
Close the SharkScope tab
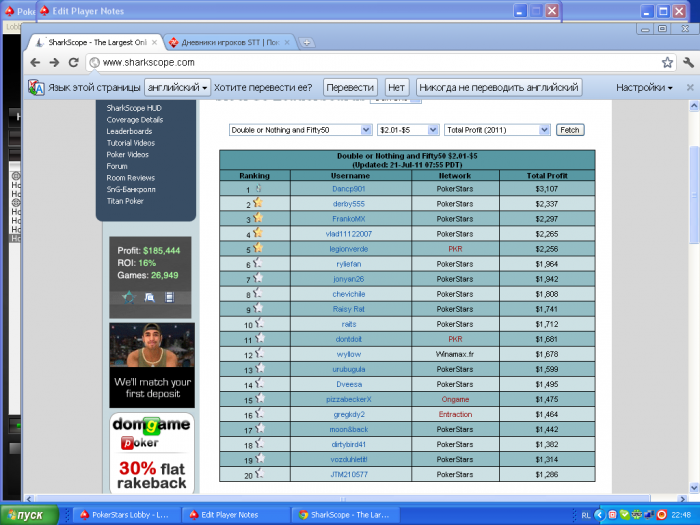pyautogui.click(x=154, y=42)
